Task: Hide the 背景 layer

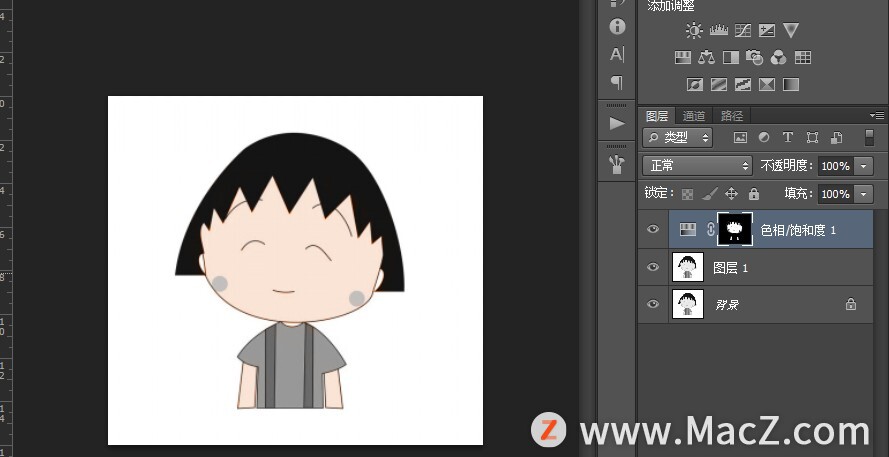Action: click(653, 304)
